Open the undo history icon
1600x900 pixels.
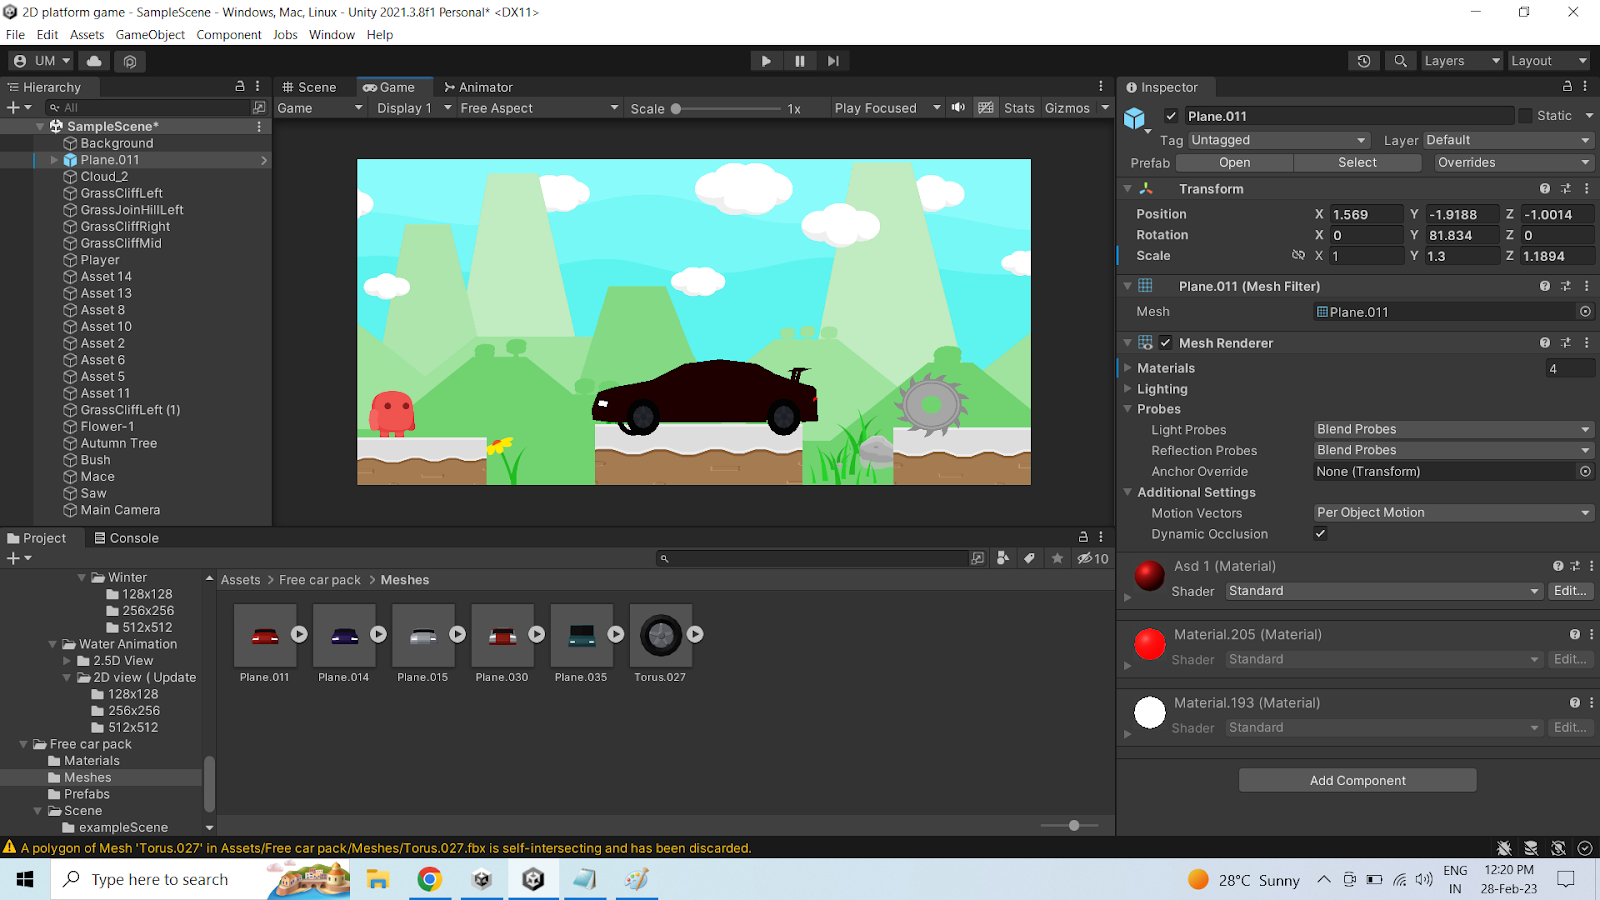1364,61
